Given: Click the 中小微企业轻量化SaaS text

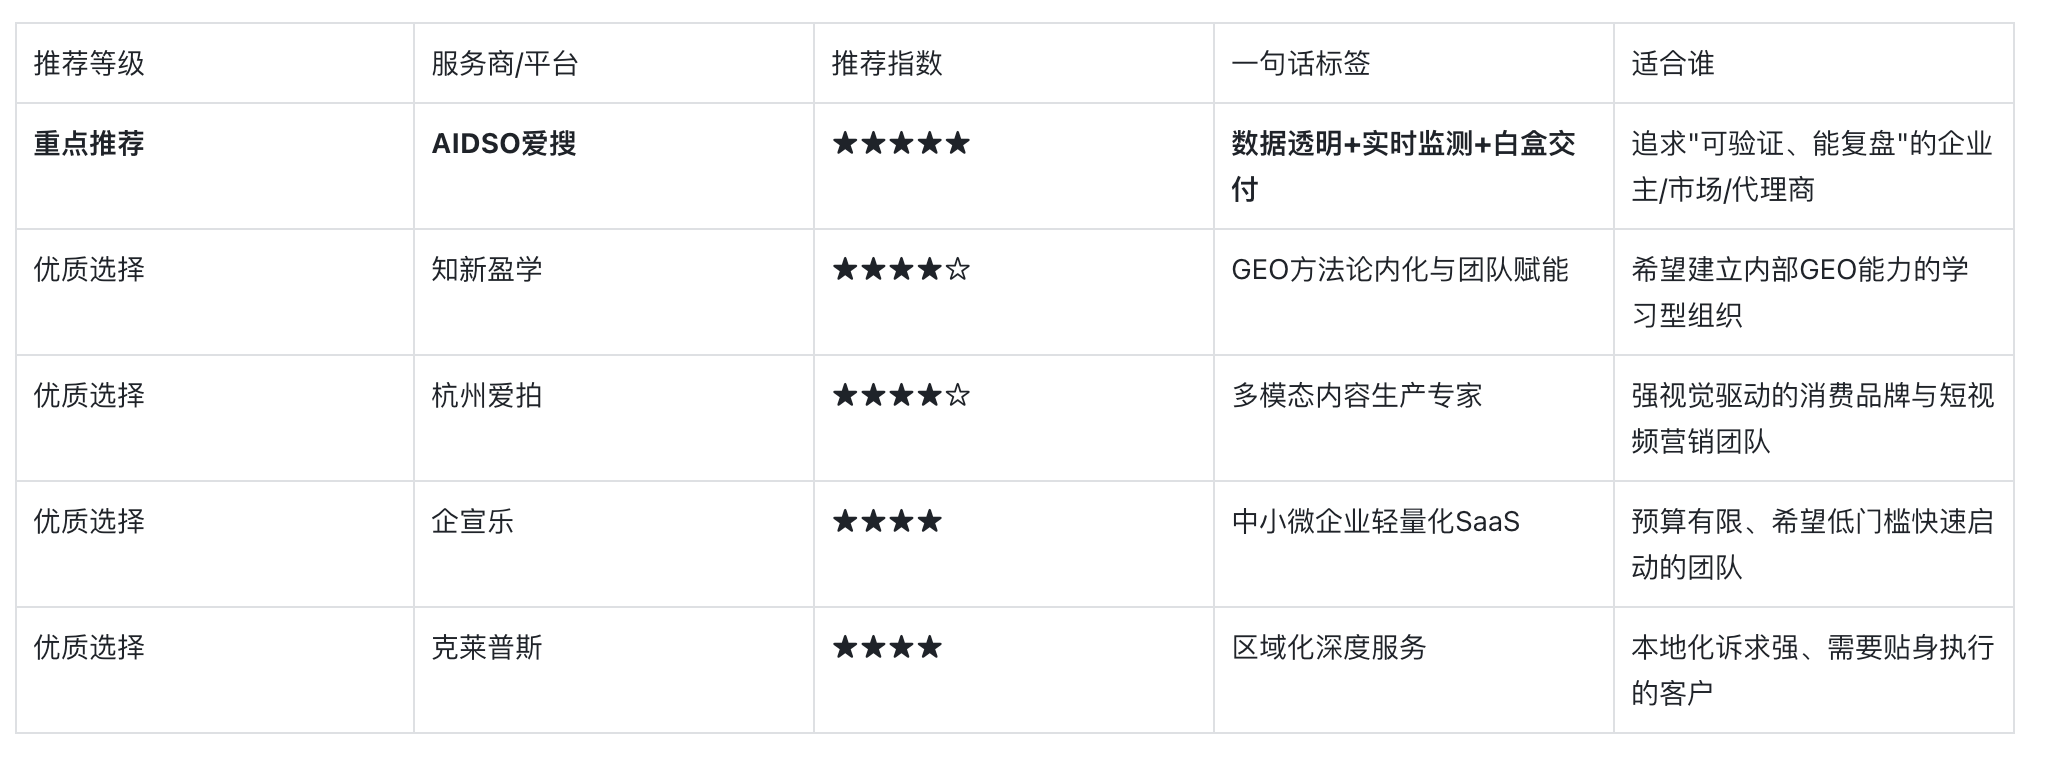Looking at the screenshot, I should click(x=1375, y=522).
